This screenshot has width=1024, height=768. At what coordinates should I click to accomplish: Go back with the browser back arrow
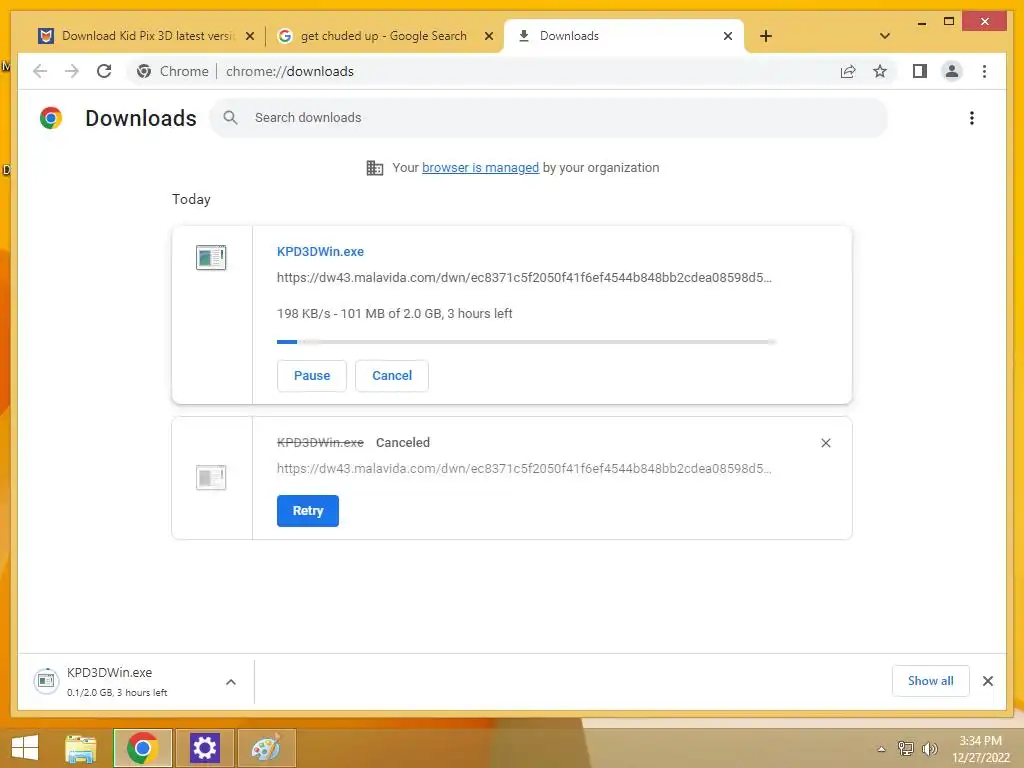click(40, 71)
